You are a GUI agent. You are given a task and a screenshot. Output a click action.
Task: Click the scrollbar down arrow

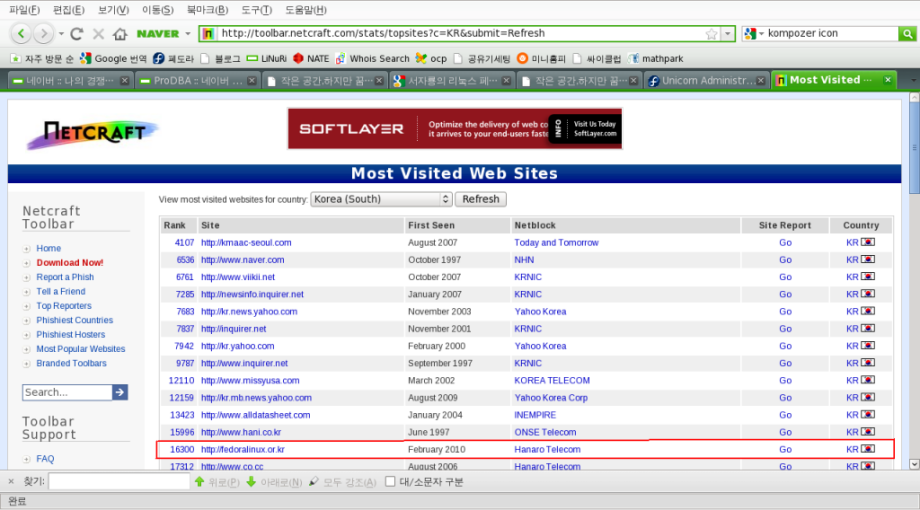point(914,464)
